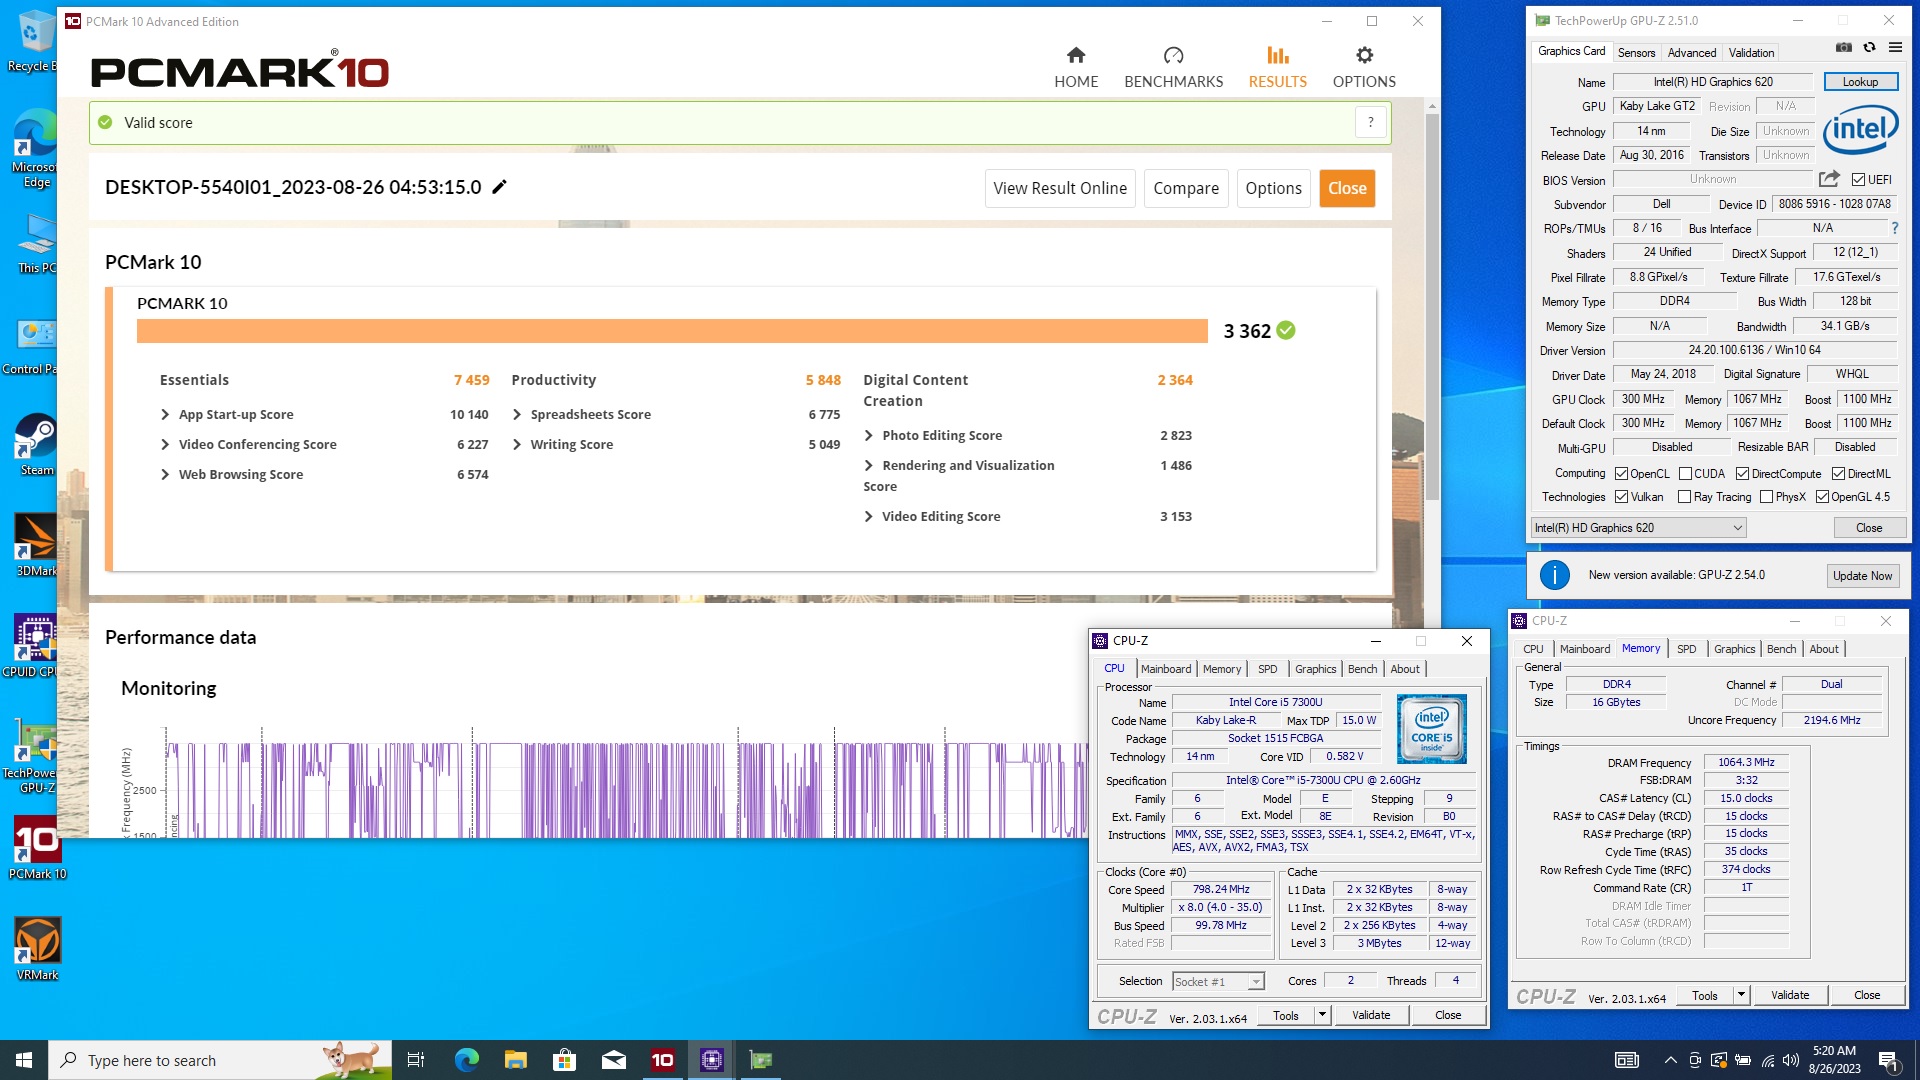Image resolution: width=1920 pixels, height=1080 pixels.
Task: Switch to Sensors tab in GPU-Z
Action: click(x=1636, y=52)
